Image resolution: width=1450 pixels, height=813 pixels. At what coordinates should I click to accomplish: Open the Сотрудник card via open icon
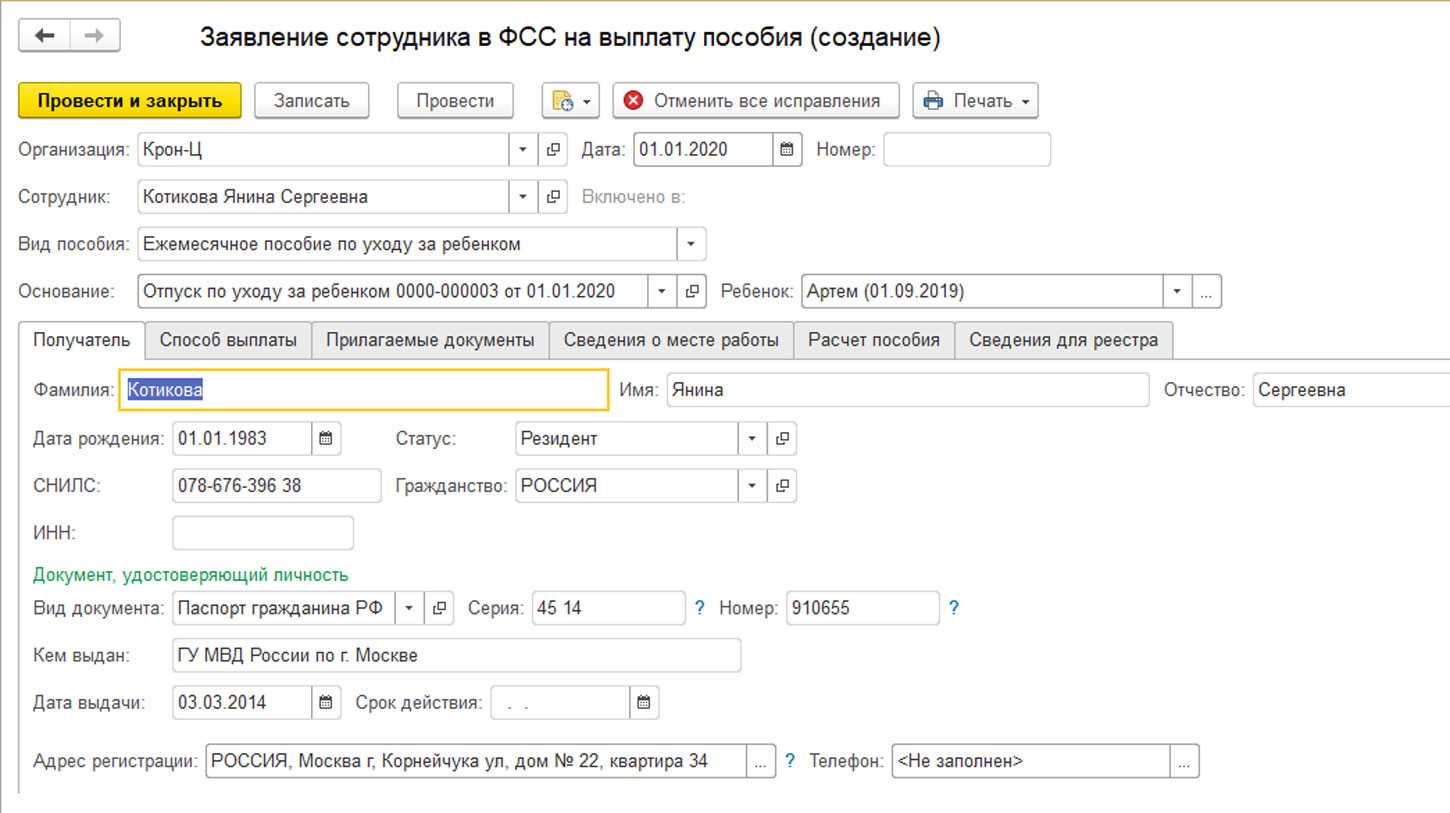553,197
